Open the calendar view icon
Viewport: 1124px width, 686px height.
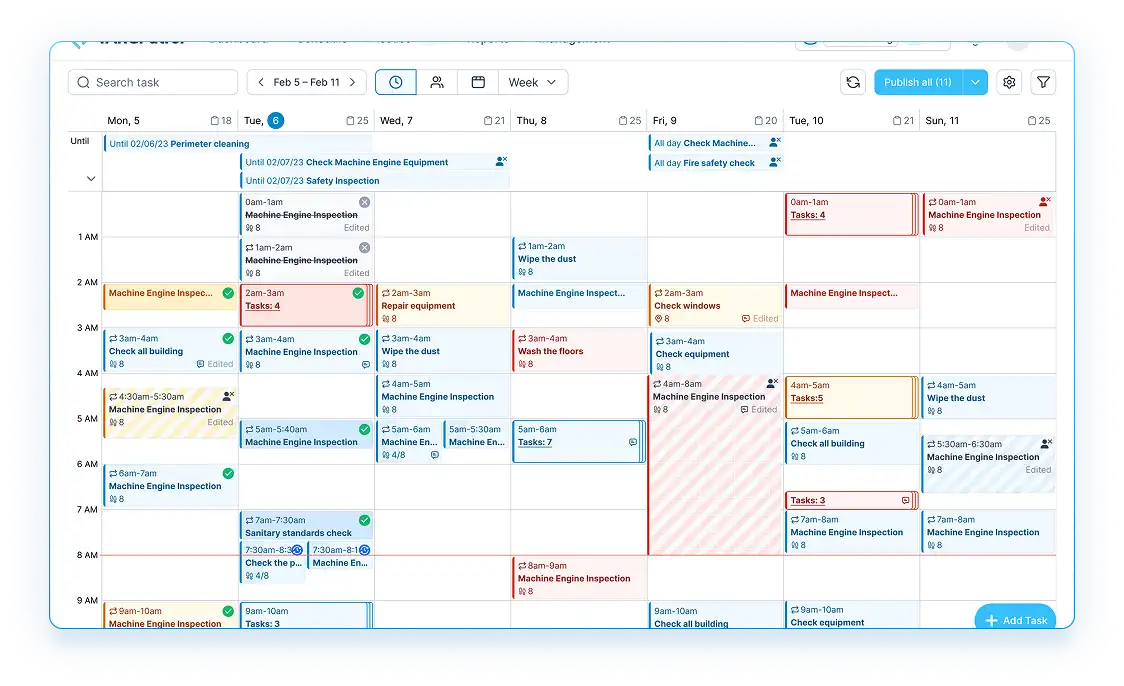[x=477, y=82]
